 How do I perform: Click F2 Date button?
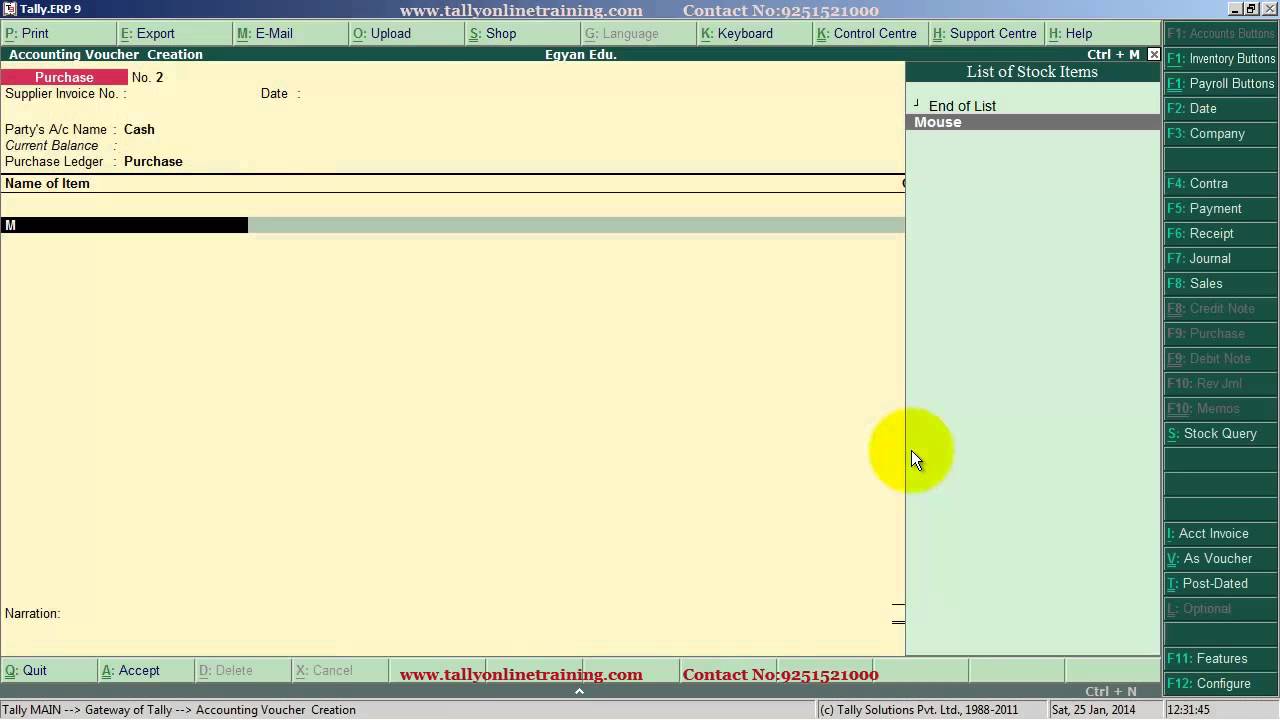[1221, 108]
